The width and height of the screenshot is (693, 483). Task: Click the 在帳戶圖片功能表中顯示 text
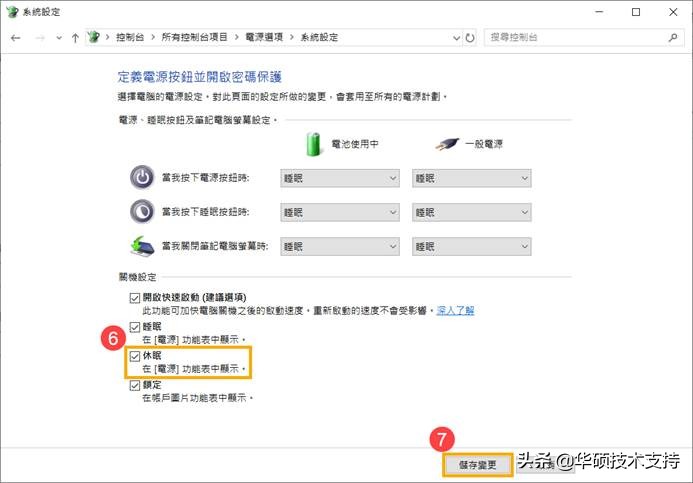(x=197, y=398)
